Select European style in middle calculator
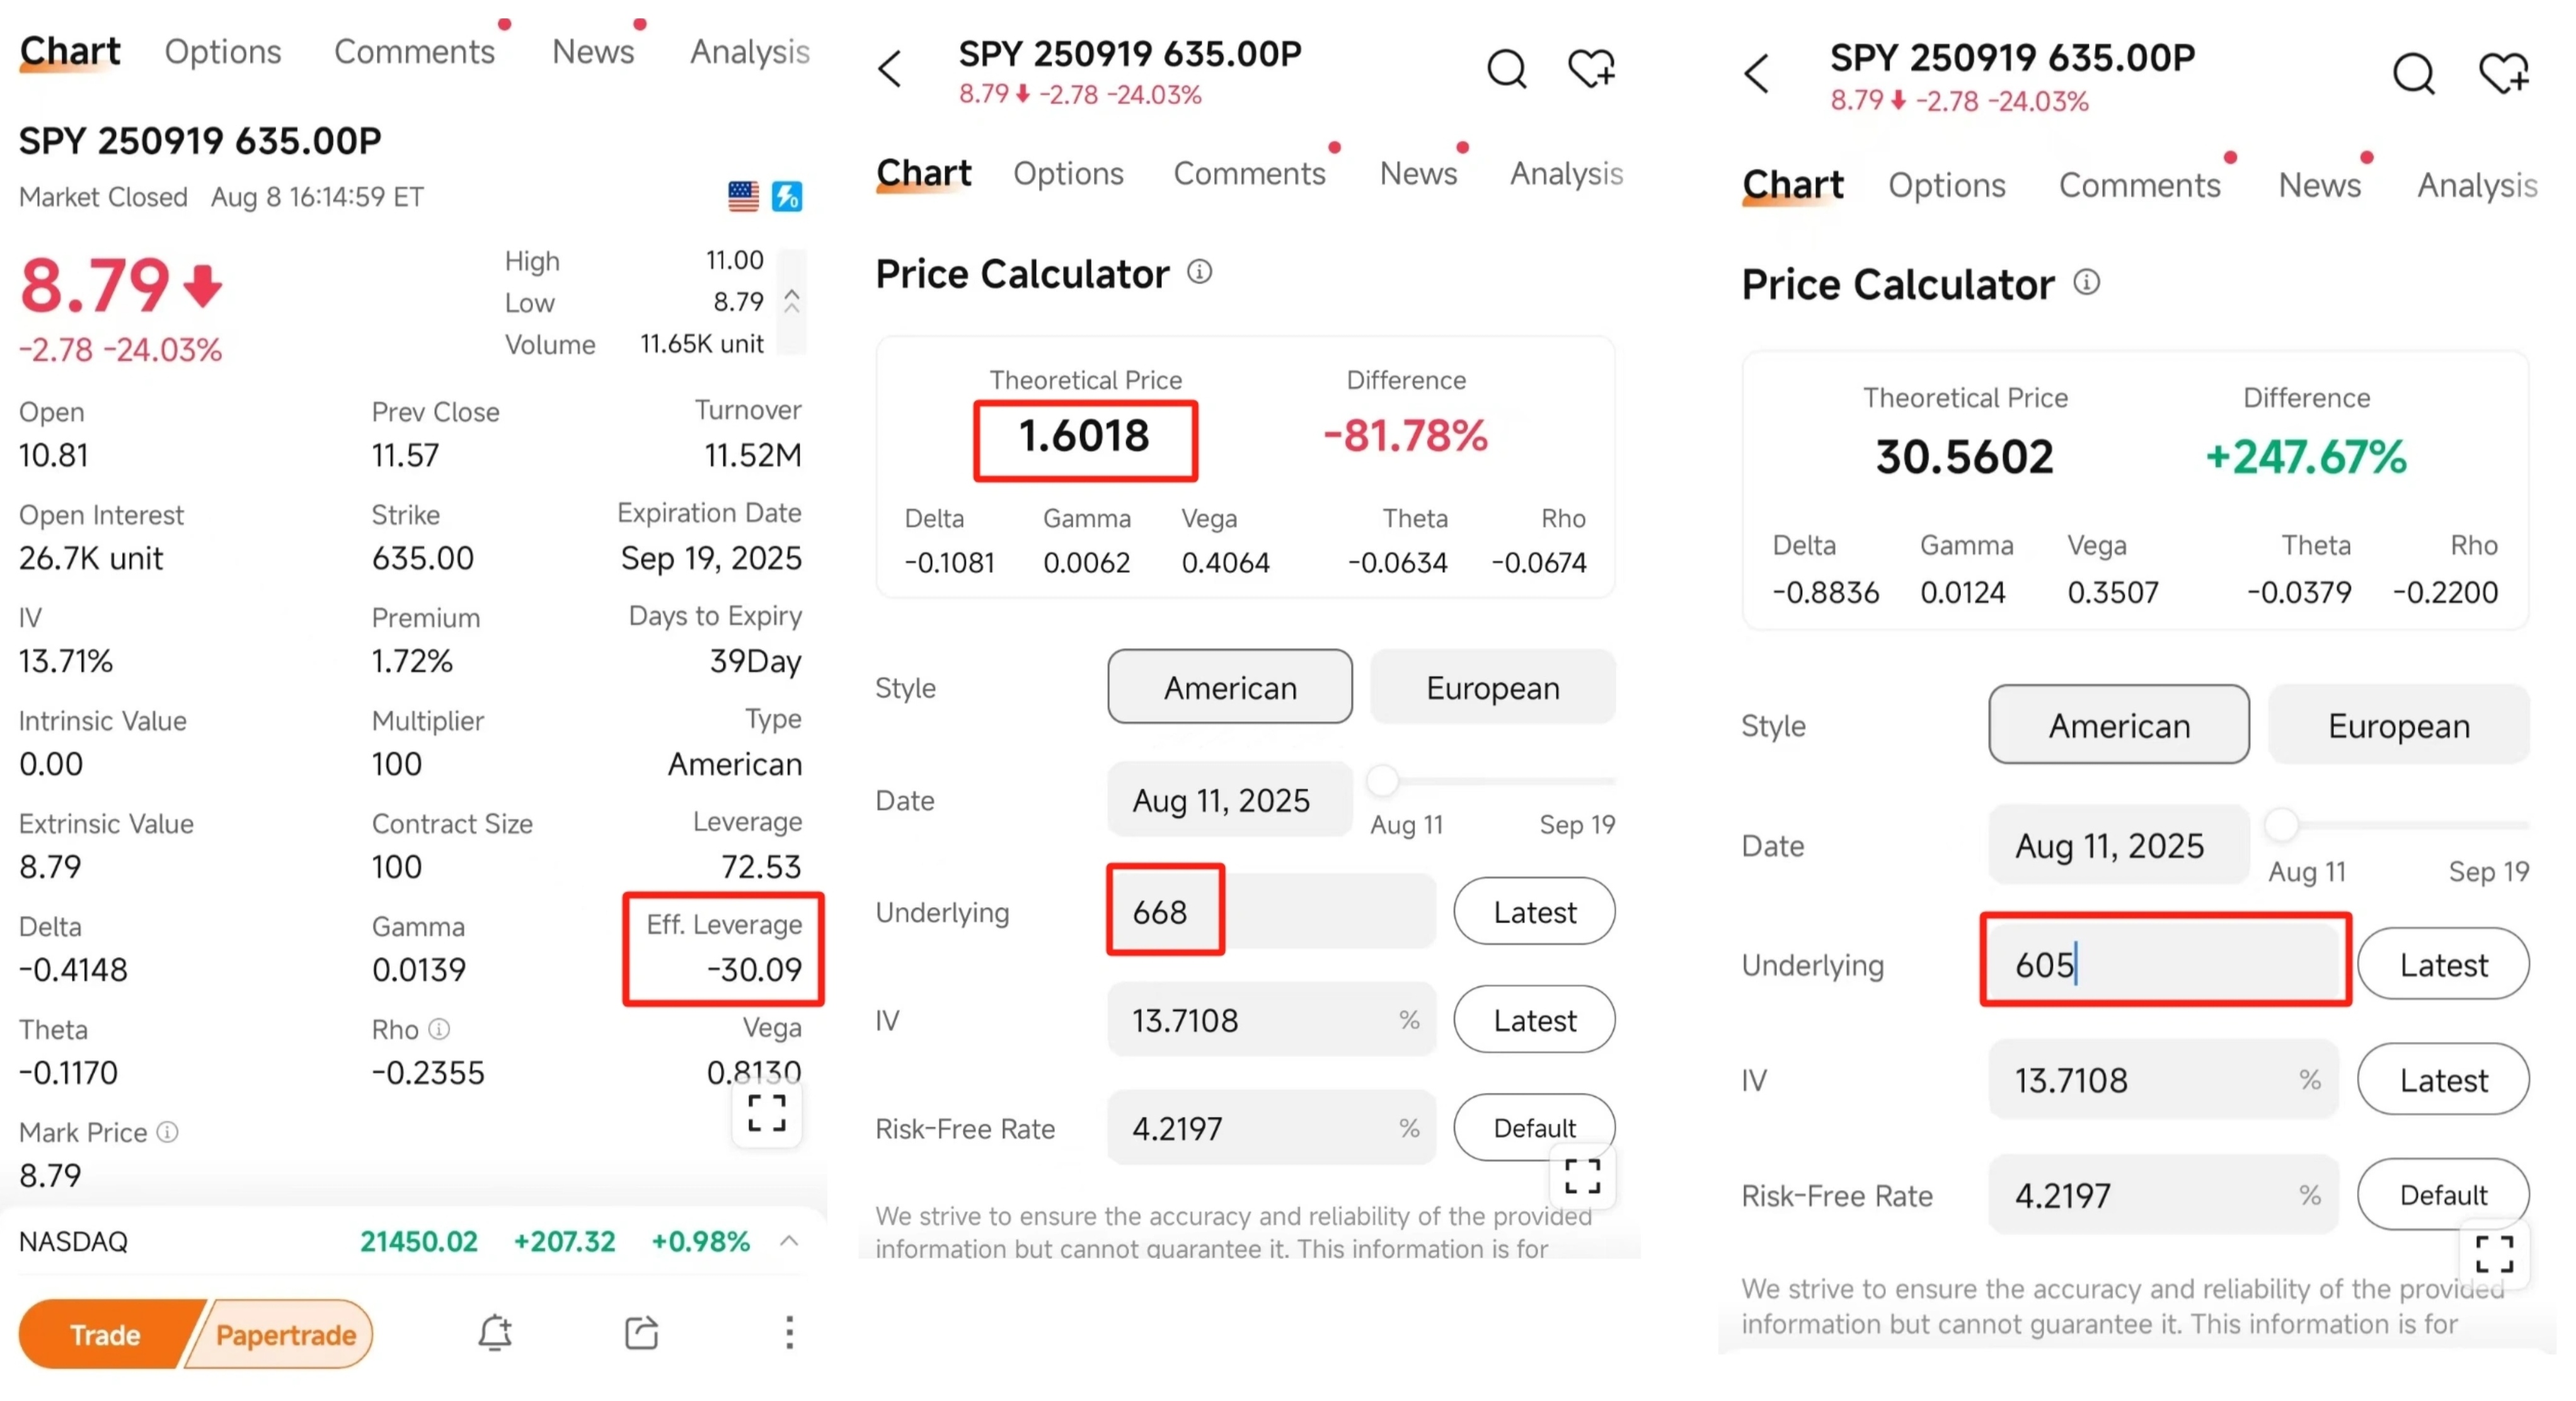The height and width of the screenshot is (1401, 2576). [x=1492, y=687]
